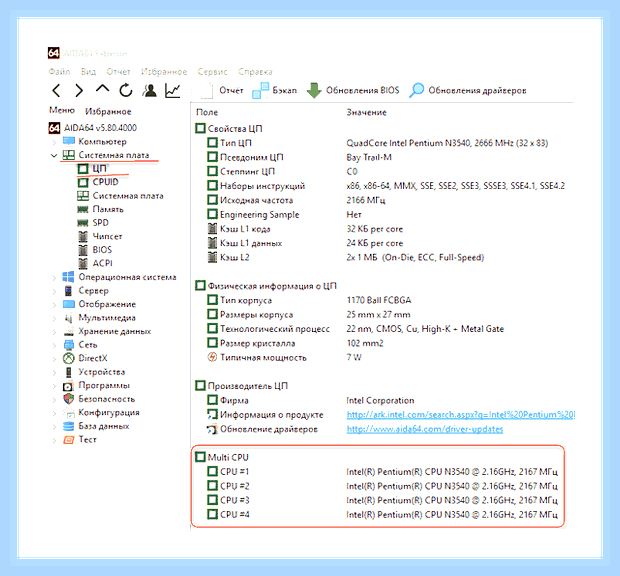Screen dimensions: 620x576
Task: Expand the Хранение данных tree node
Action: 54,332
